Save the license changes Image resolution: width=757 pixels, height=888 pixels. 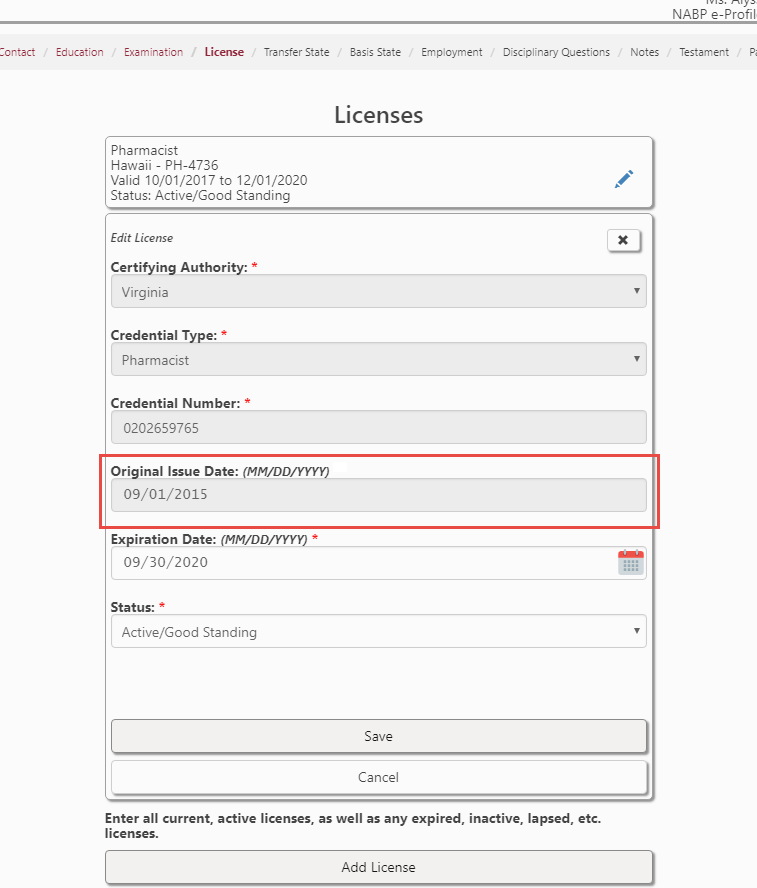click(x=379, y=736)
